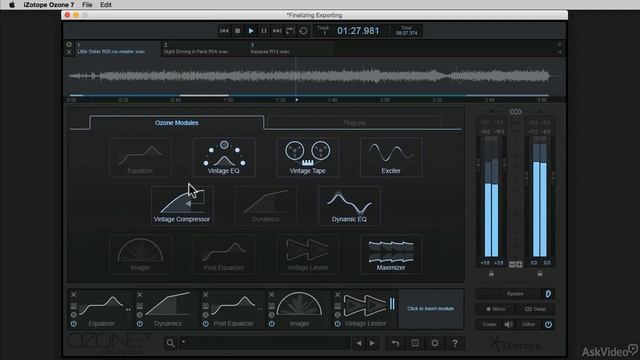
Task: Open the File menu
Action: [x=87, y=5]
